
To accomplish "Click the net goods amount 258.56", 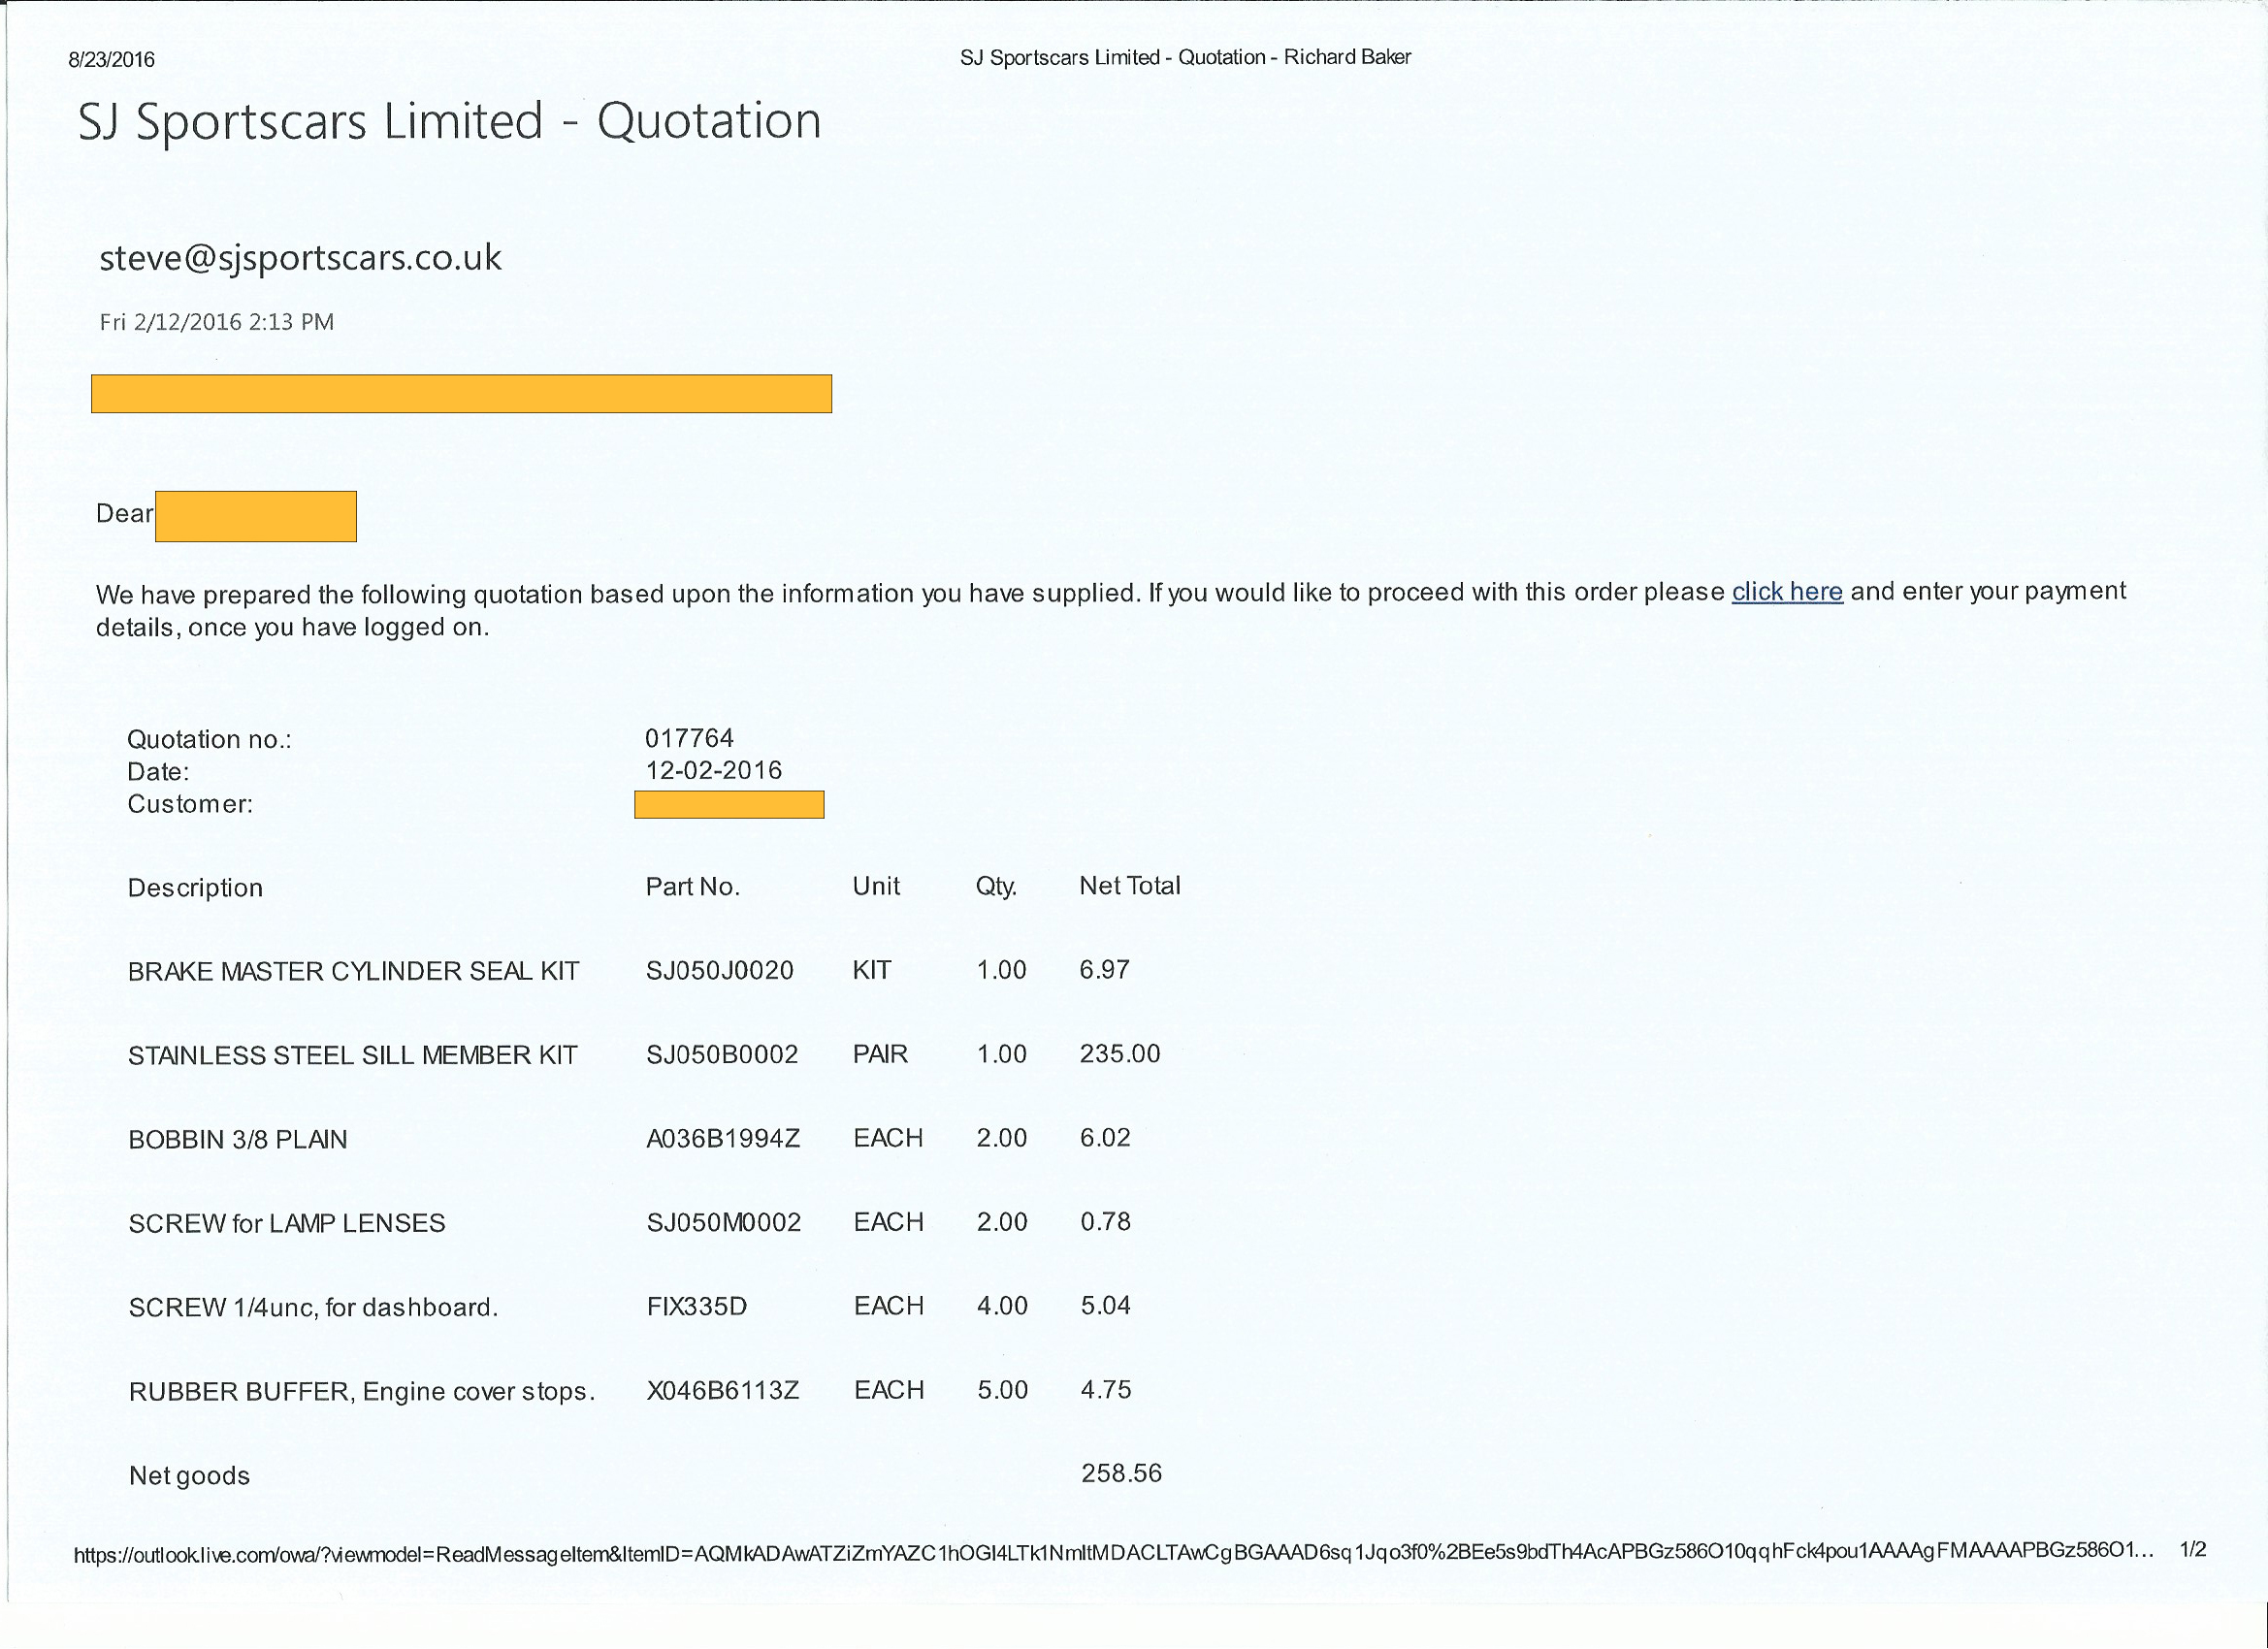I will click(1122, 1473).
